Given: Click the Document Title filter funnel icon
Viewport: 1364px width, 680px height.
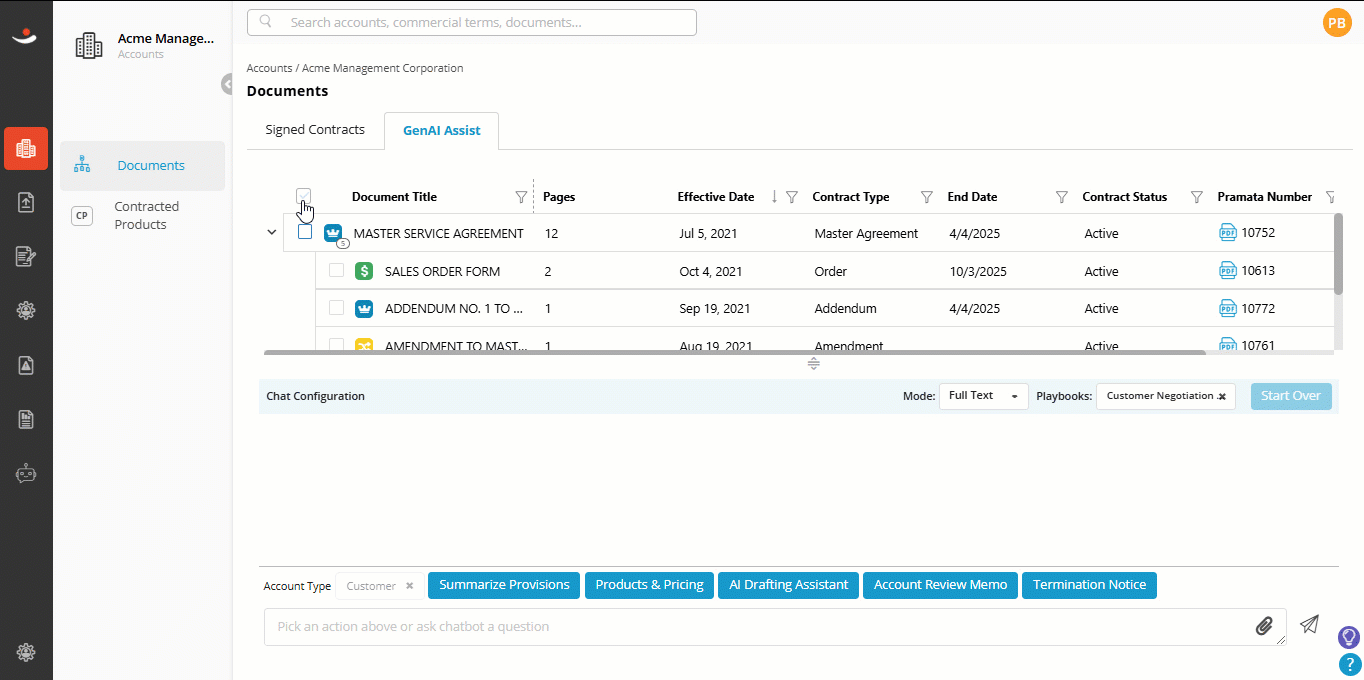Looking at the screenshot, I should [x=521, y=197].
